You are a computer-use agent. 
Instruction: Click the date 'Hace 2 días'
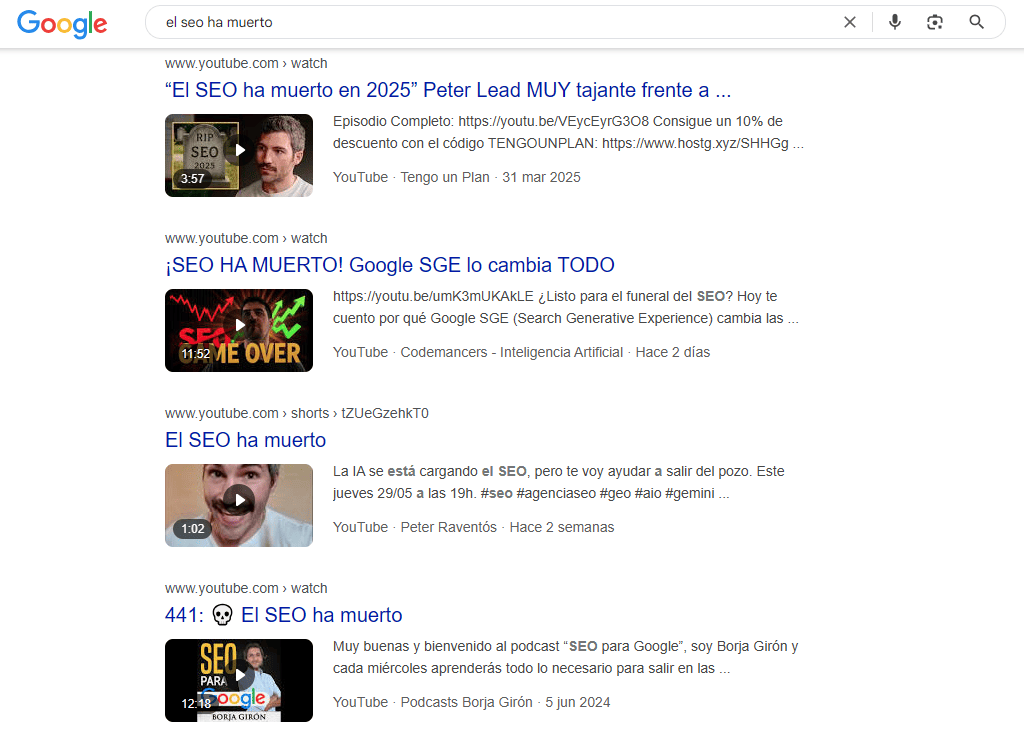[673, 353]
